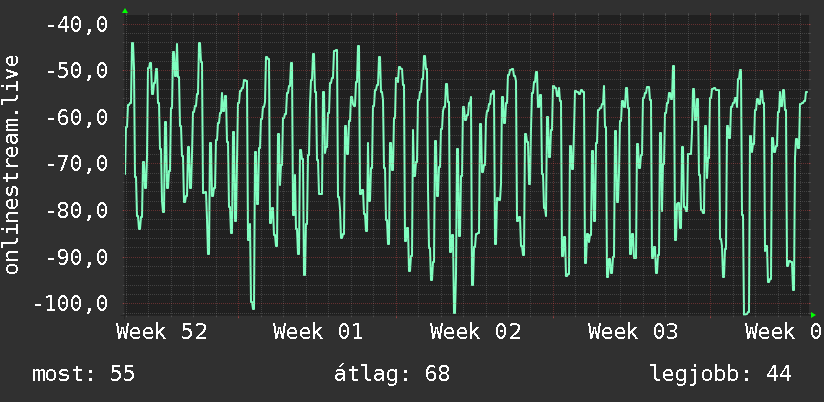Screen dimensions: 824x402
Task: Click the 'legjobb: 44' best value
Action: tap(720, 374)
